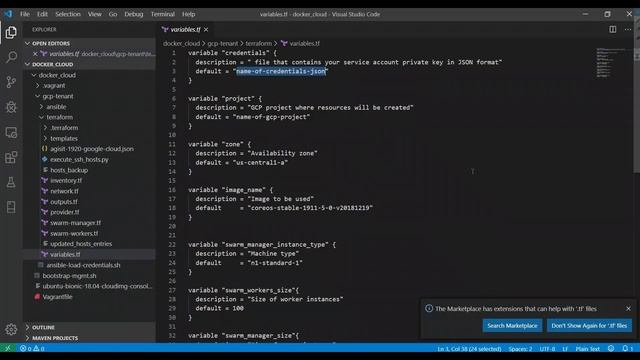Change LF end of line sequence
The width and height of the screenshot is (640, 360).
(x=565, y=349)
